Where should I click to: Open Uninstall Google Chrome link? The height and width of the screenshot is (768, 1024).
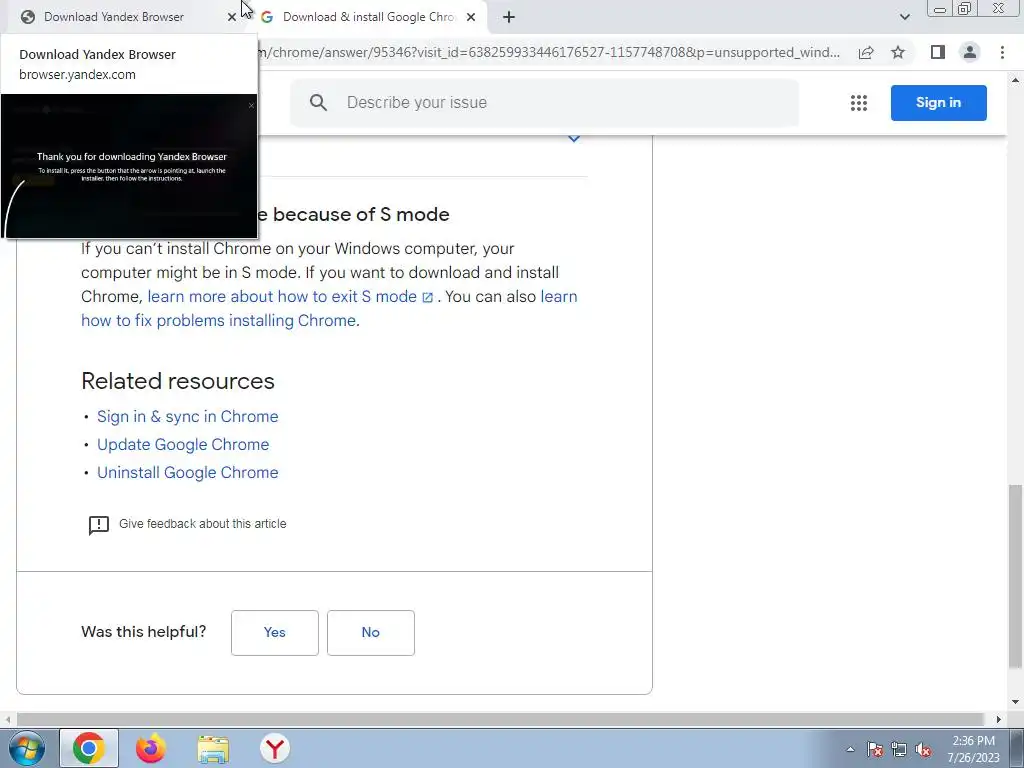[x=187, y=473]
